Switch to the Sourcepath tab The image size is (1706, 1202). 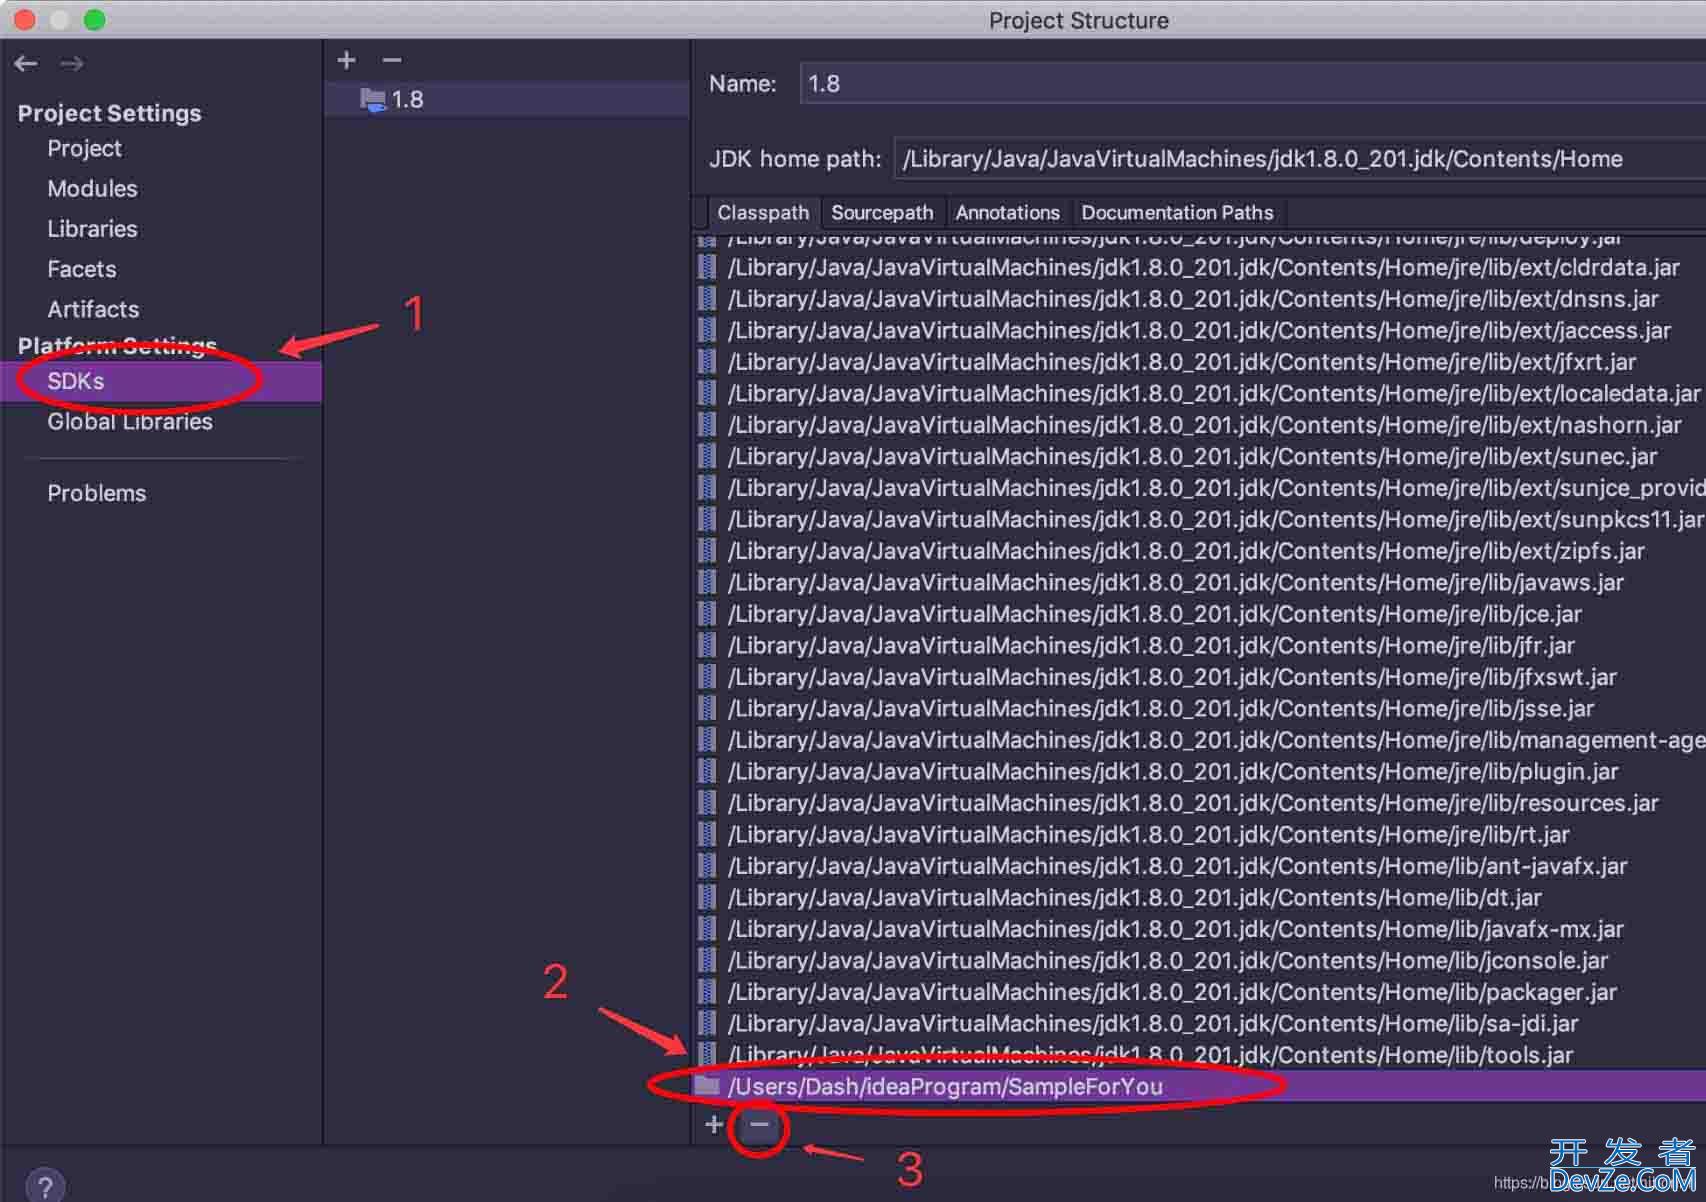pyautogui.click(x=882, y=212)
